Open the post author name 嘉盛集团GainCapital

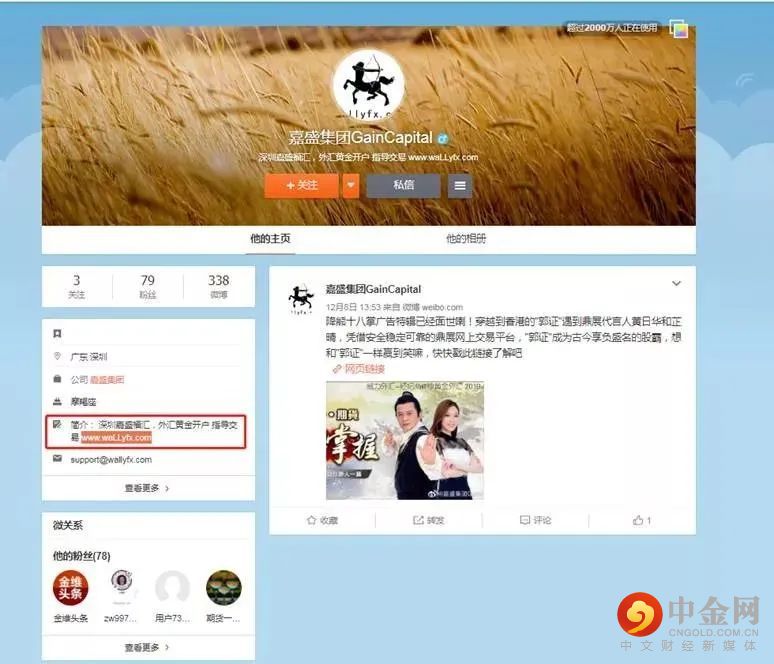[373, 289]
